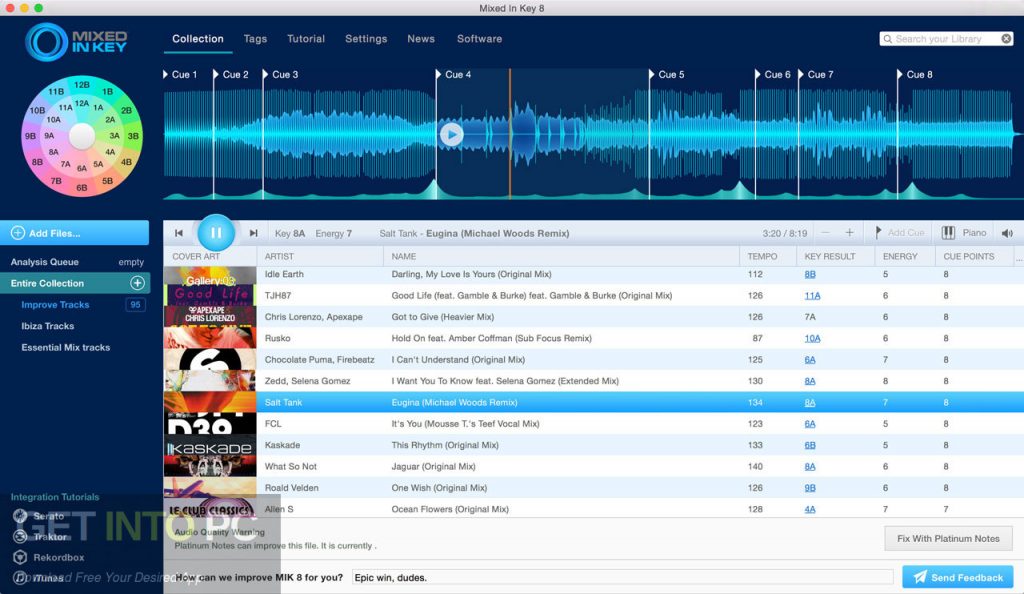This screenshot has width=1024, height=594.
Task: Open the Serato integration tutorial
Action: [40, 516]
